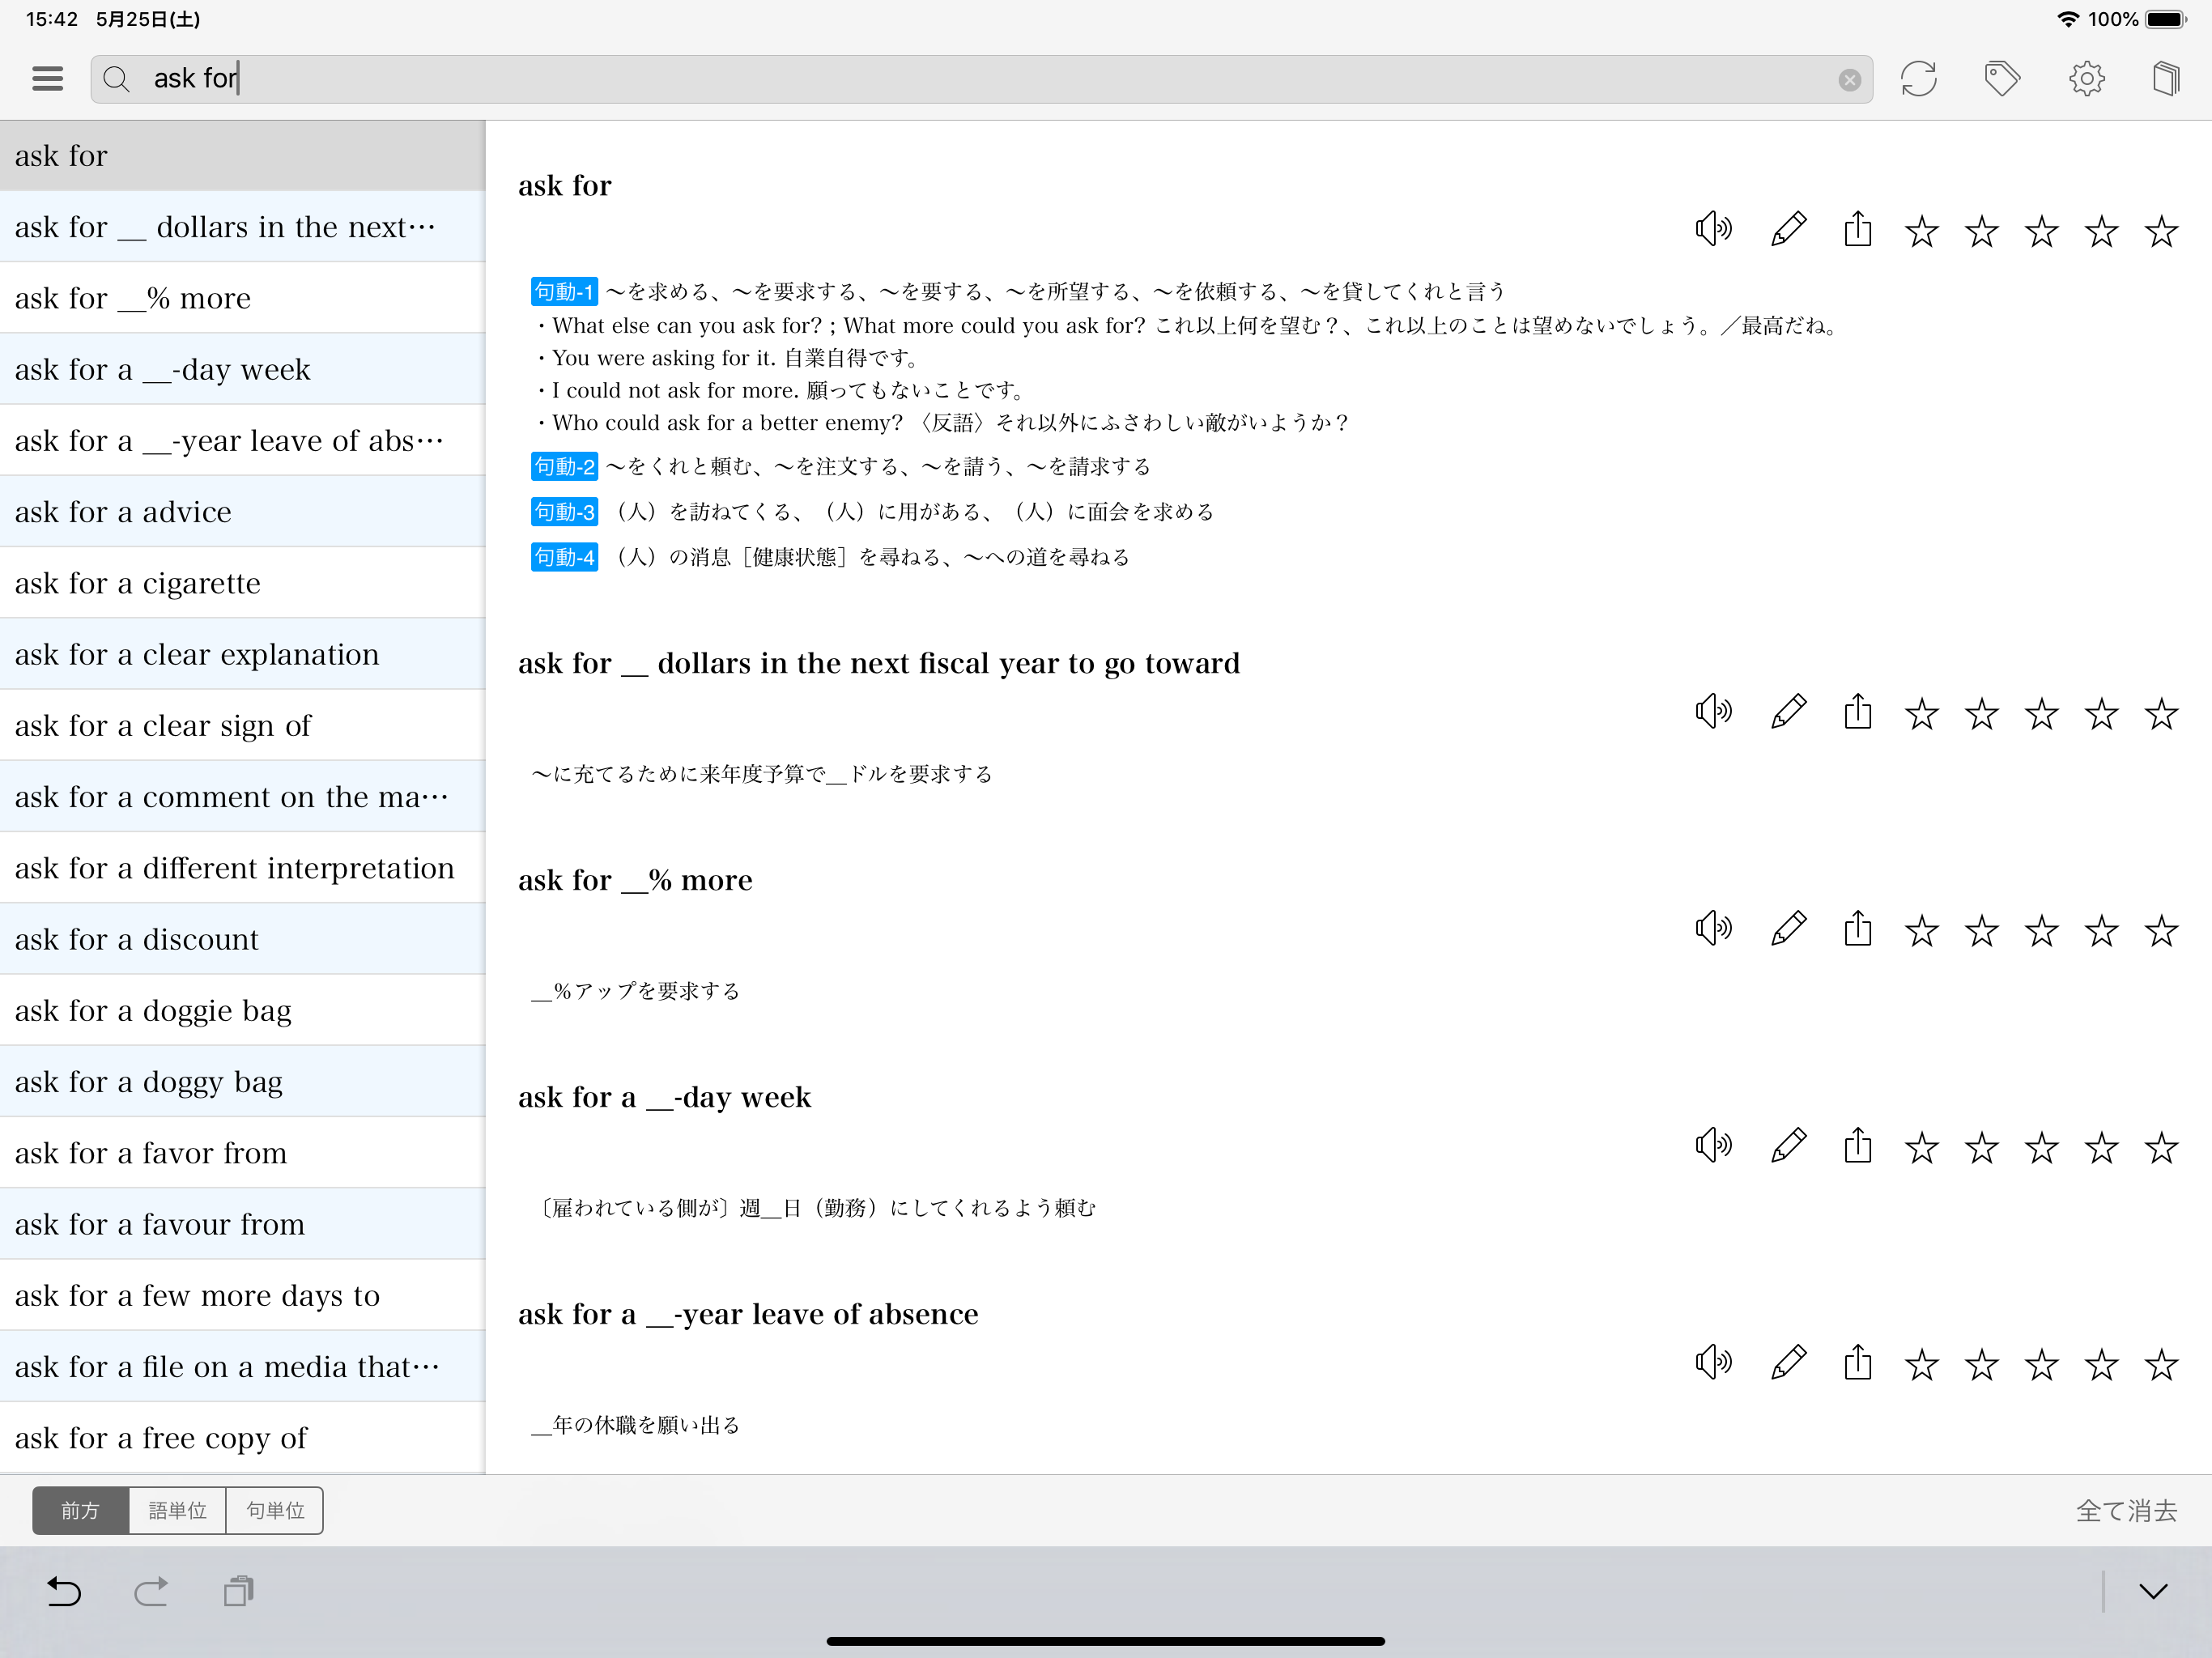Give 'ask for a __-day week' three stars
This screenshot has width=2212, height=1658.
pos(2041,1147)
